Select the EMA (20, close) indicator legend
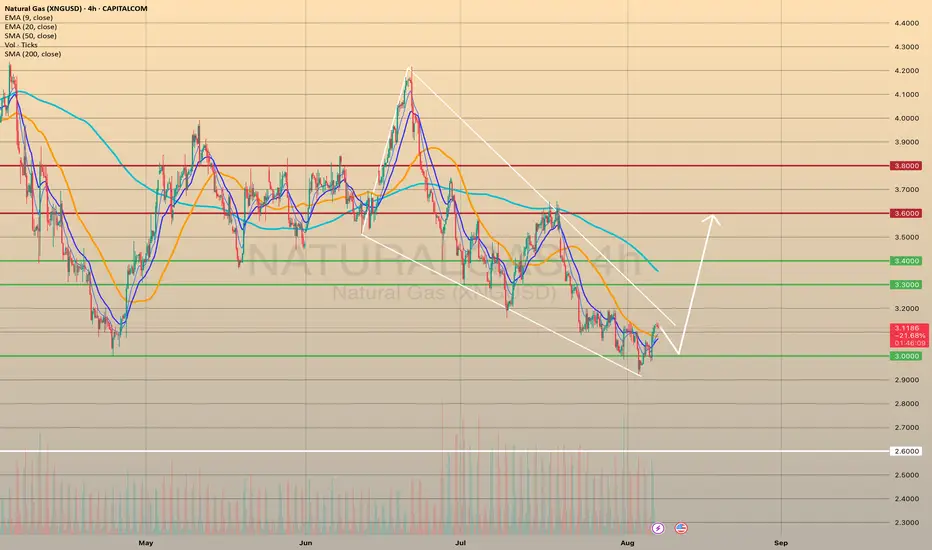Viewport: 932px width, 550px height. tap(31, 27)
